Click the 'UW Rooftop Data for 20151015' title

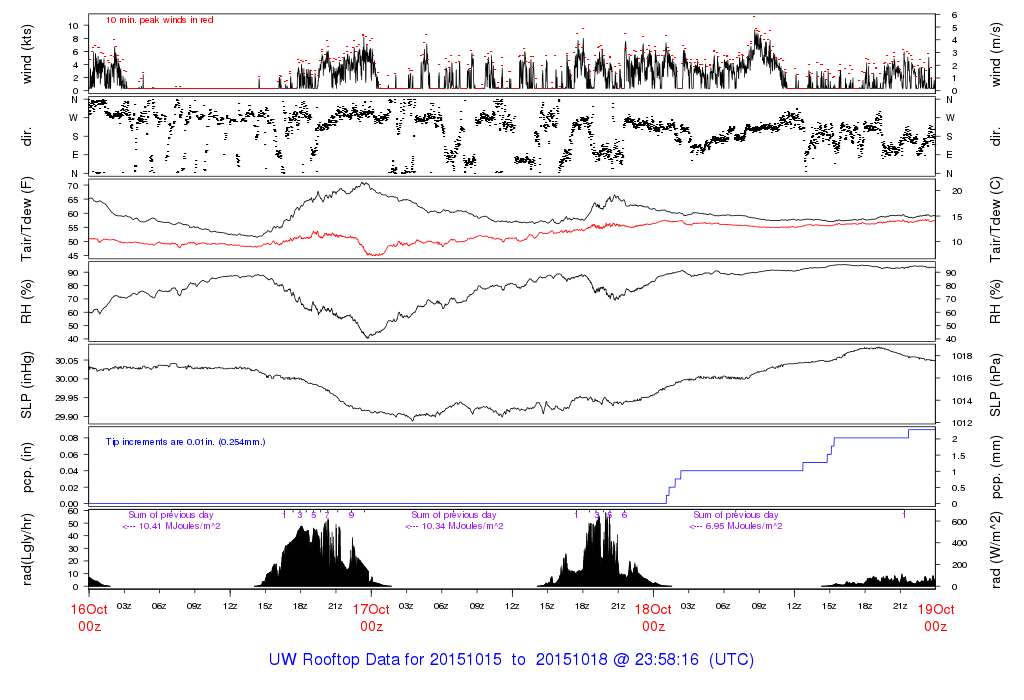tap(385, 660)
